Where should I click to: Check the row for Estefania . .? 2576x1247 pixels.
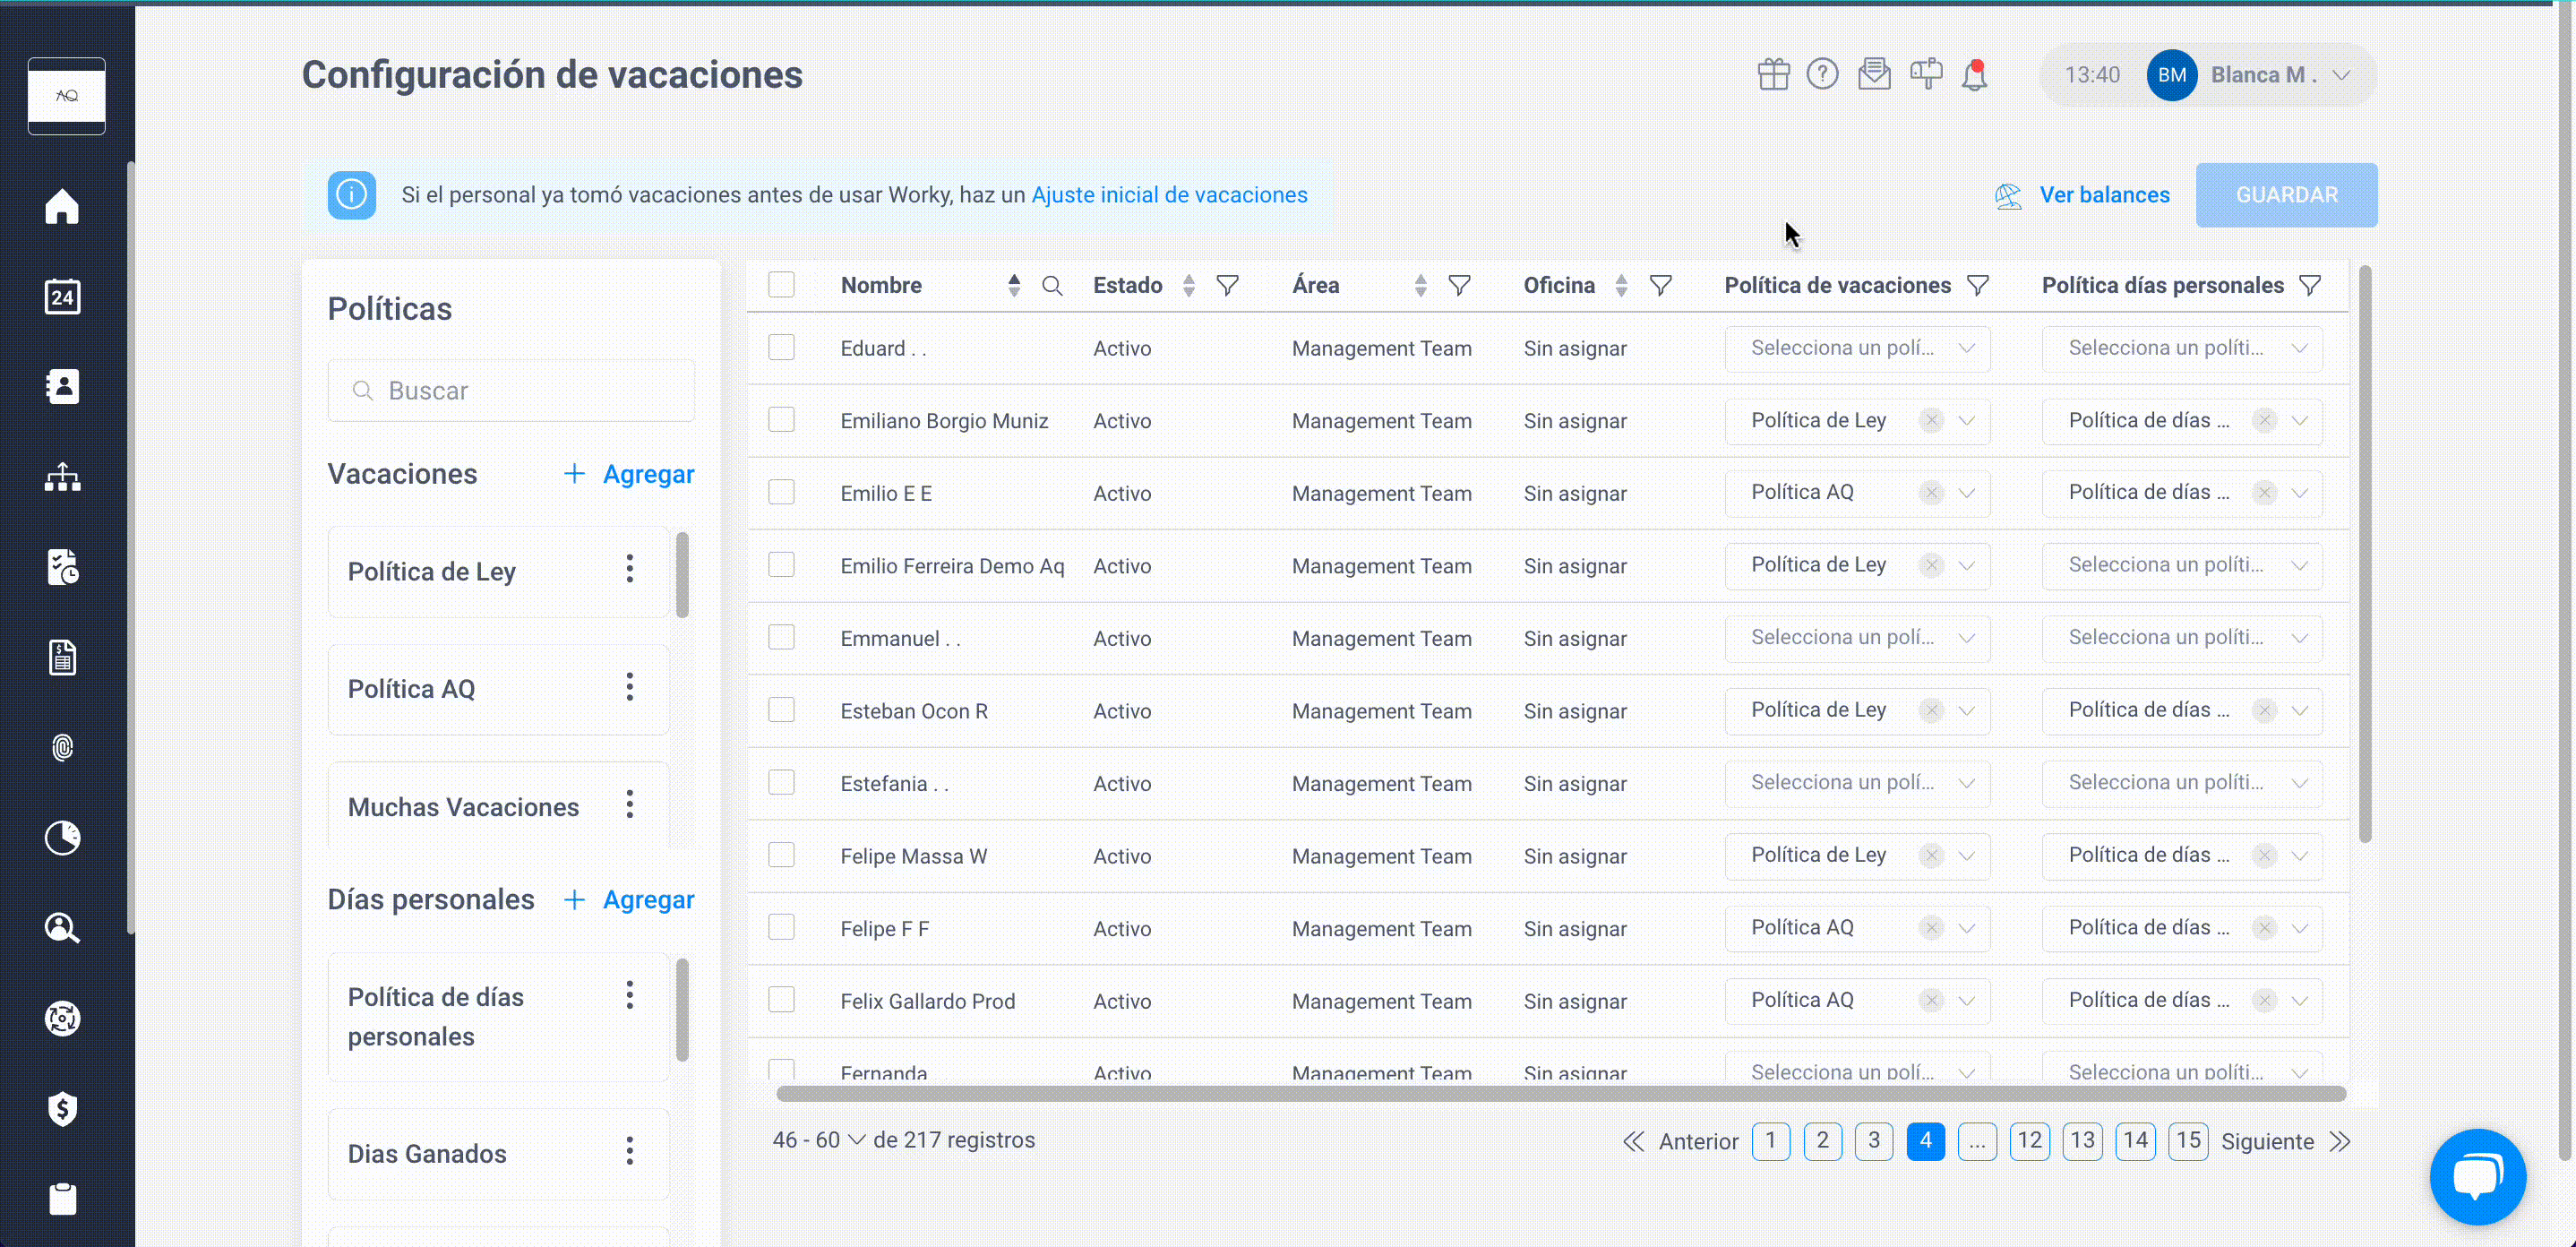click(x=781, y=782)
